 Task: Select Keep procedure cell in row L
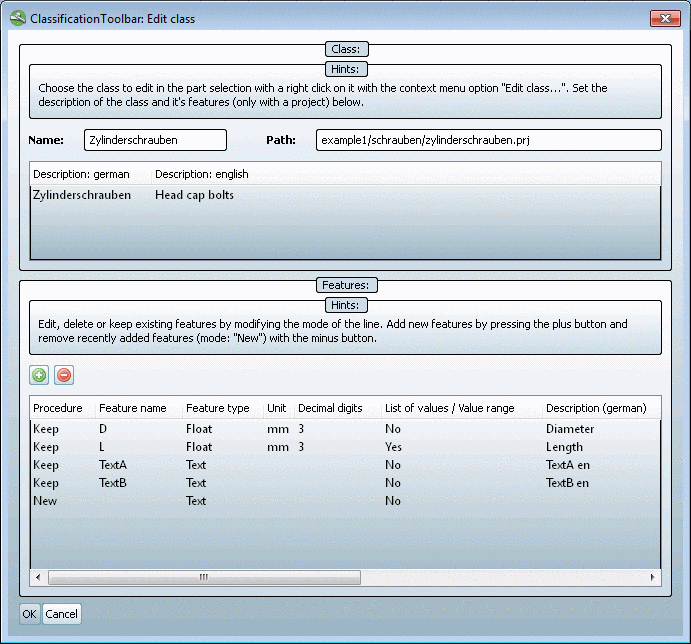point(46,447)
